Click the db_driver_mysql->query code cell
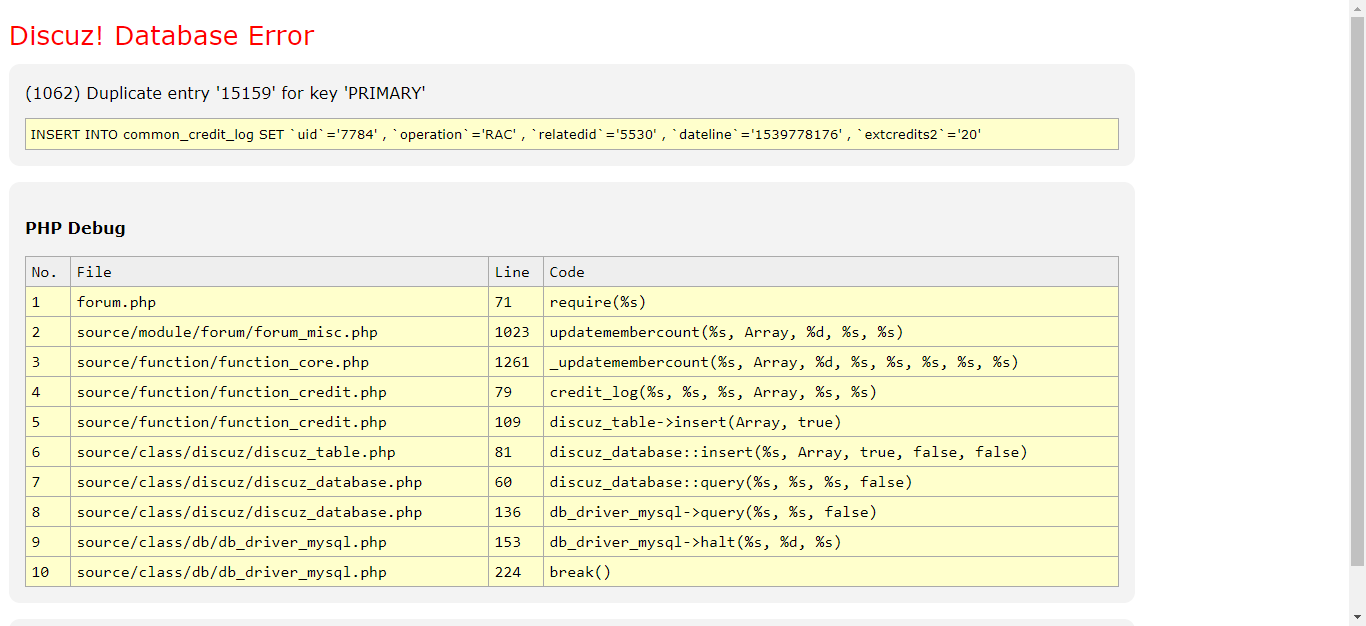The image size is (1366, 626). point(831,512)
